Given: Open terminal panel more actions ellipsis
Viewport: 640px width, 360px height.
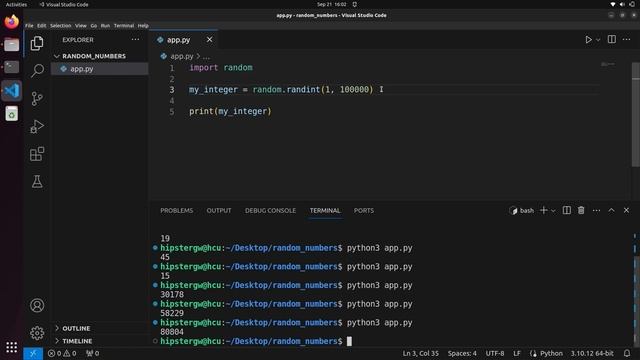Looking at the screenshot, I should tap(596, 211).
